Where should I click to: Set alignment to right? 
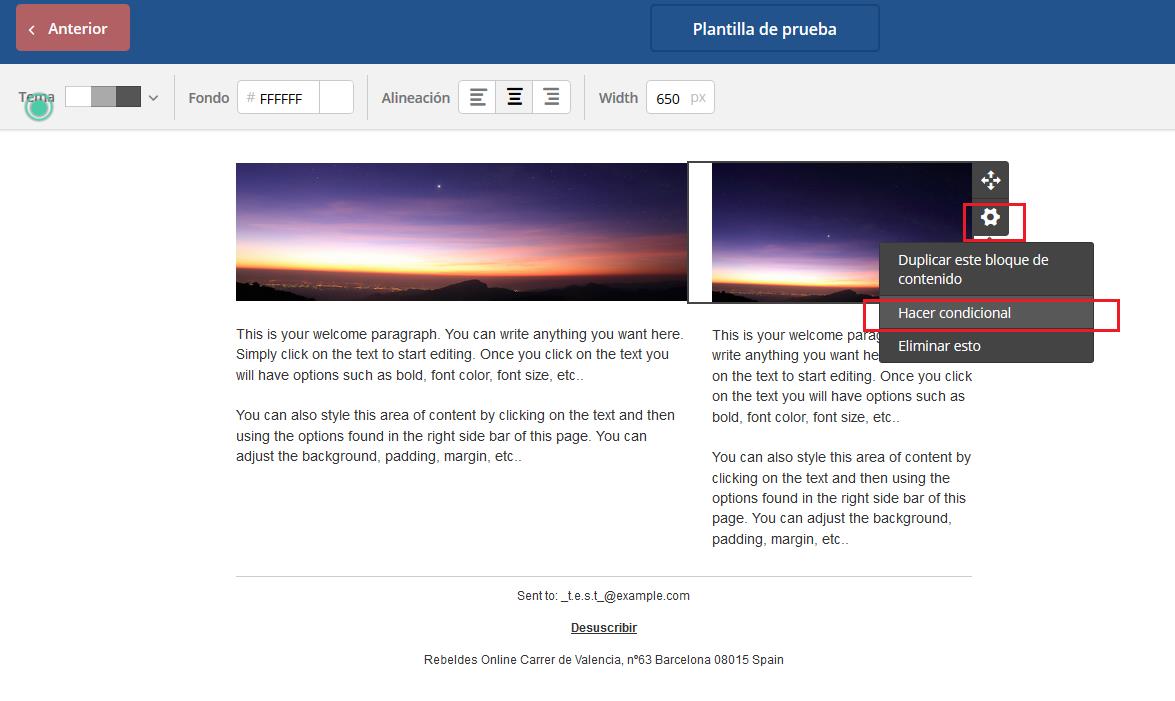tap(551, 97)
